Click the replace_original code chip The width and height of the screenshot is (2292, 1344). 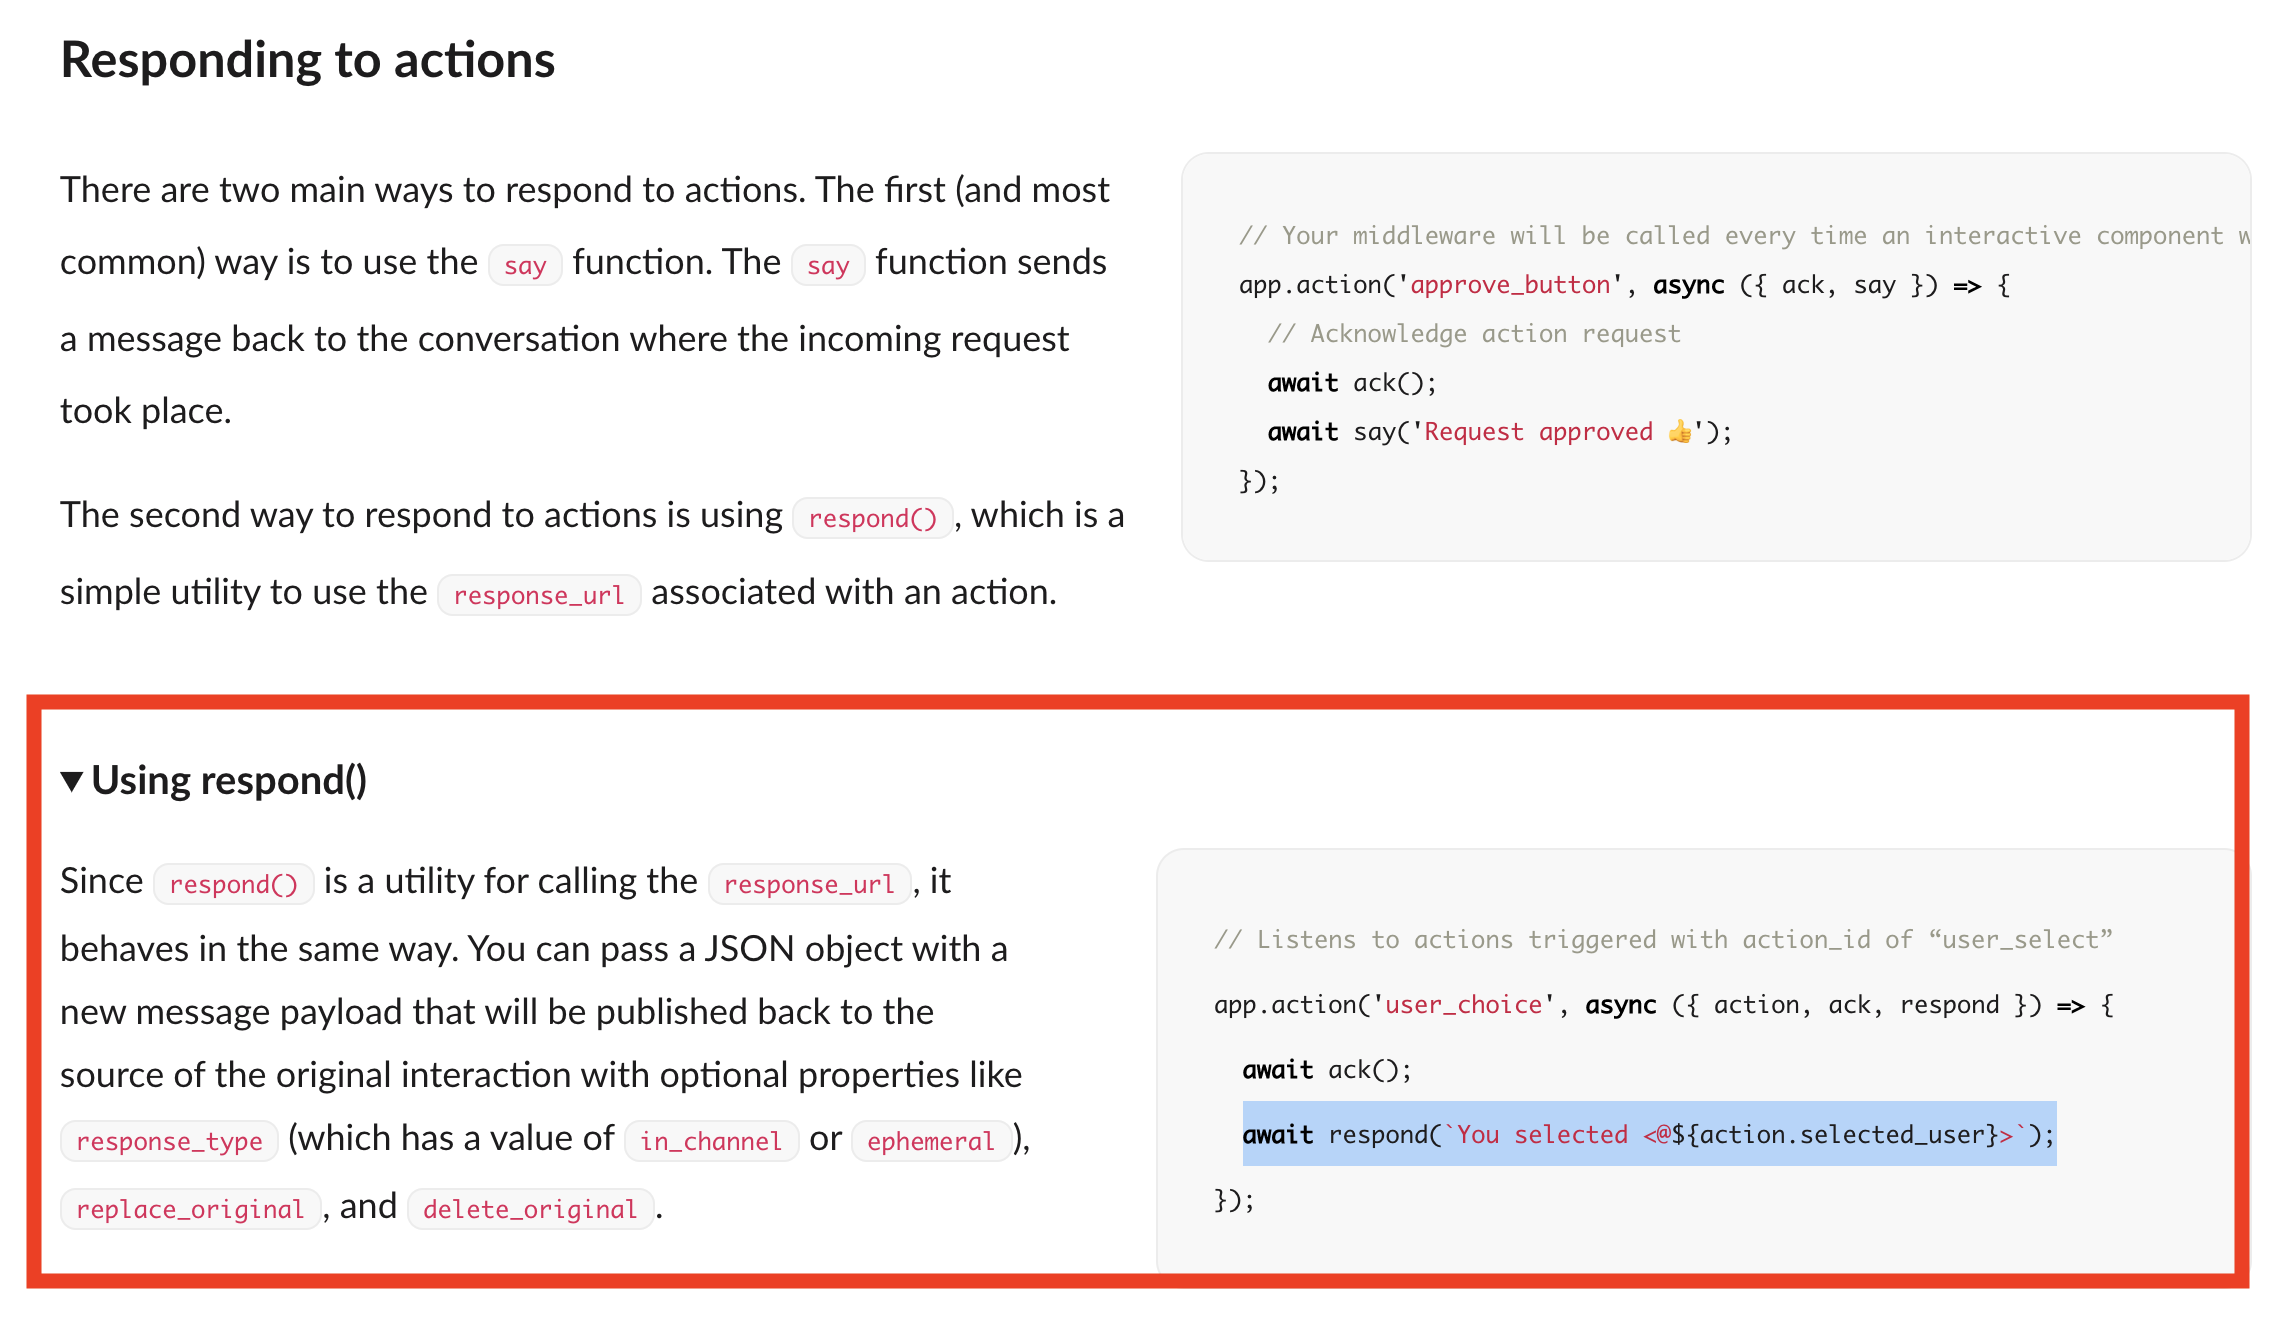pos(190,1208)
